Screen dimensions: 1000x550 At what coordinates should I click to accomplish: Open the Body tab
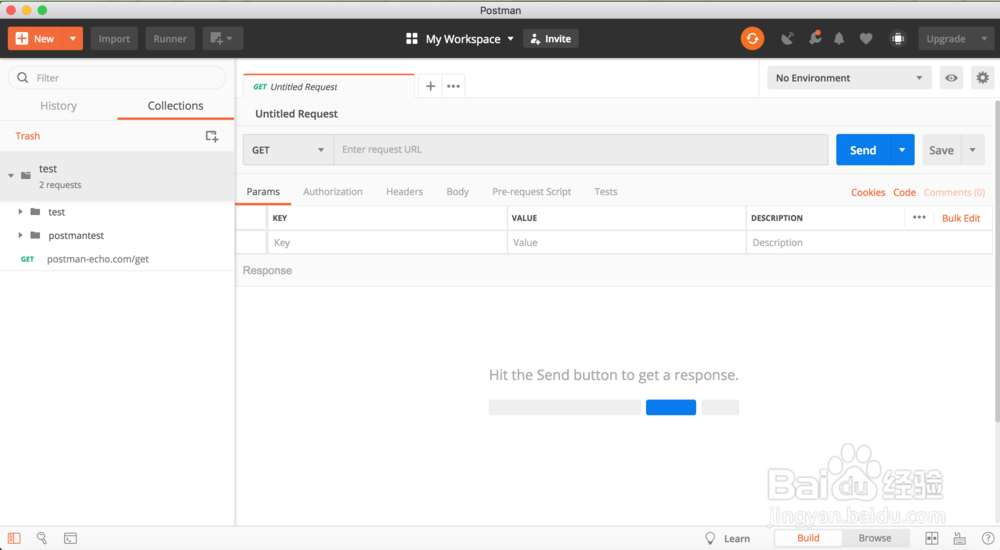(x=457, y=191)
